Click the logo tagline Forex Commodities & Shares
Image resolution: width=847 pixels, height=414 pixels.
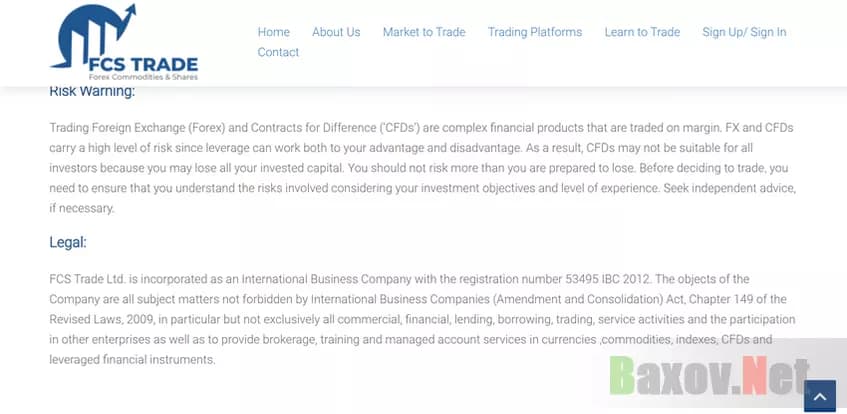coord(143,77)
